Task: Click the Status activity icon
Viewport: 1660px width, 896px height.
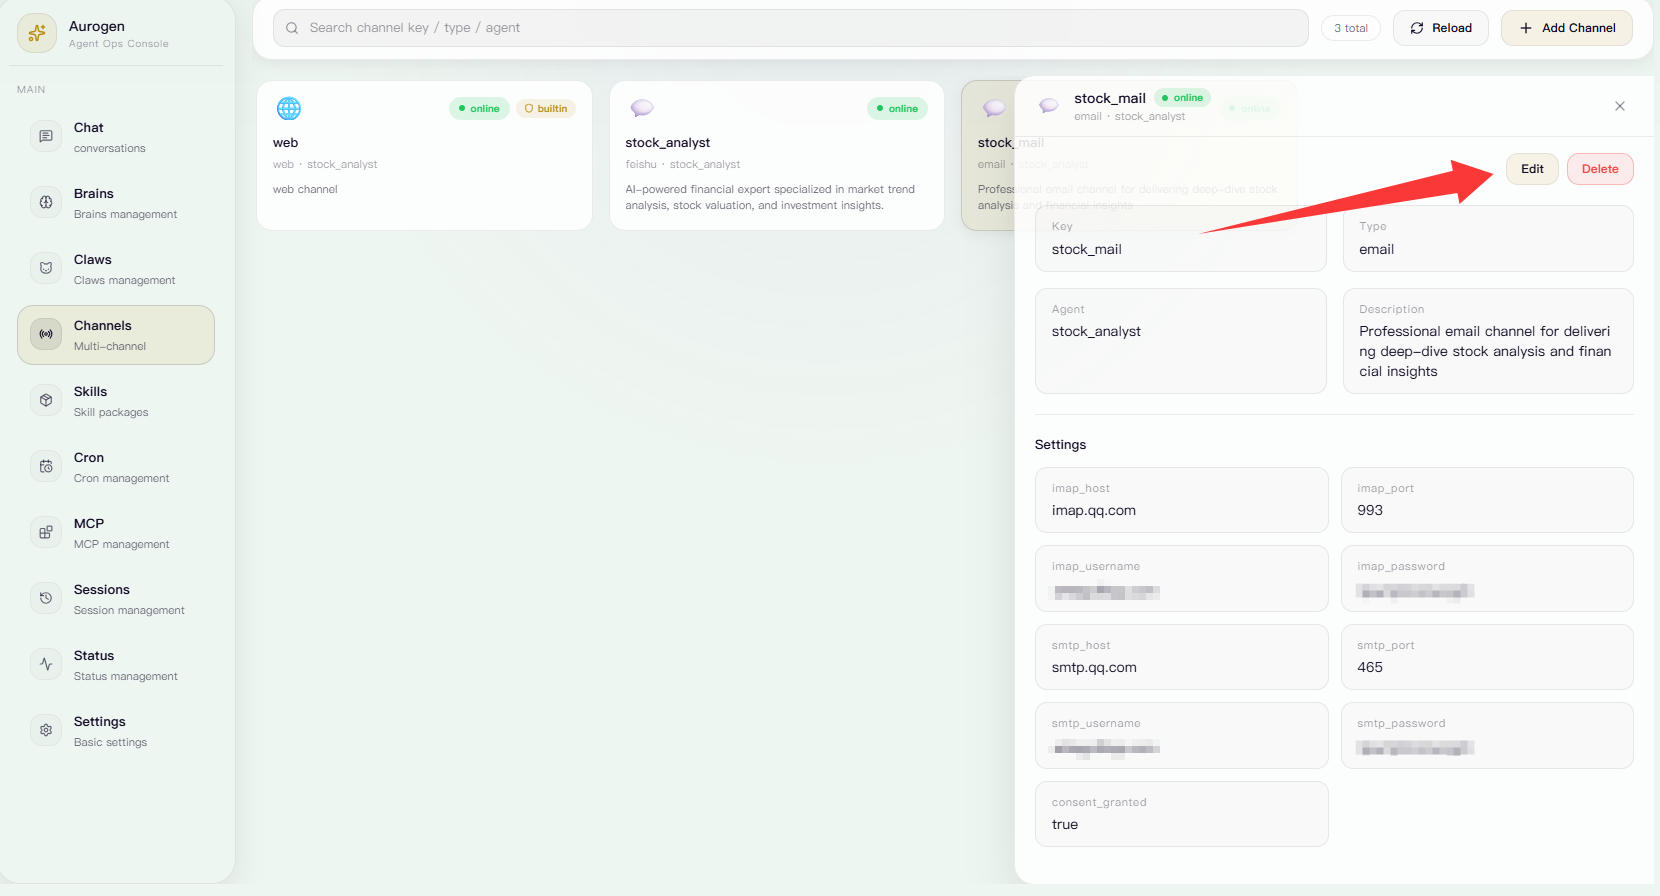Action: (x=46, y=664)
